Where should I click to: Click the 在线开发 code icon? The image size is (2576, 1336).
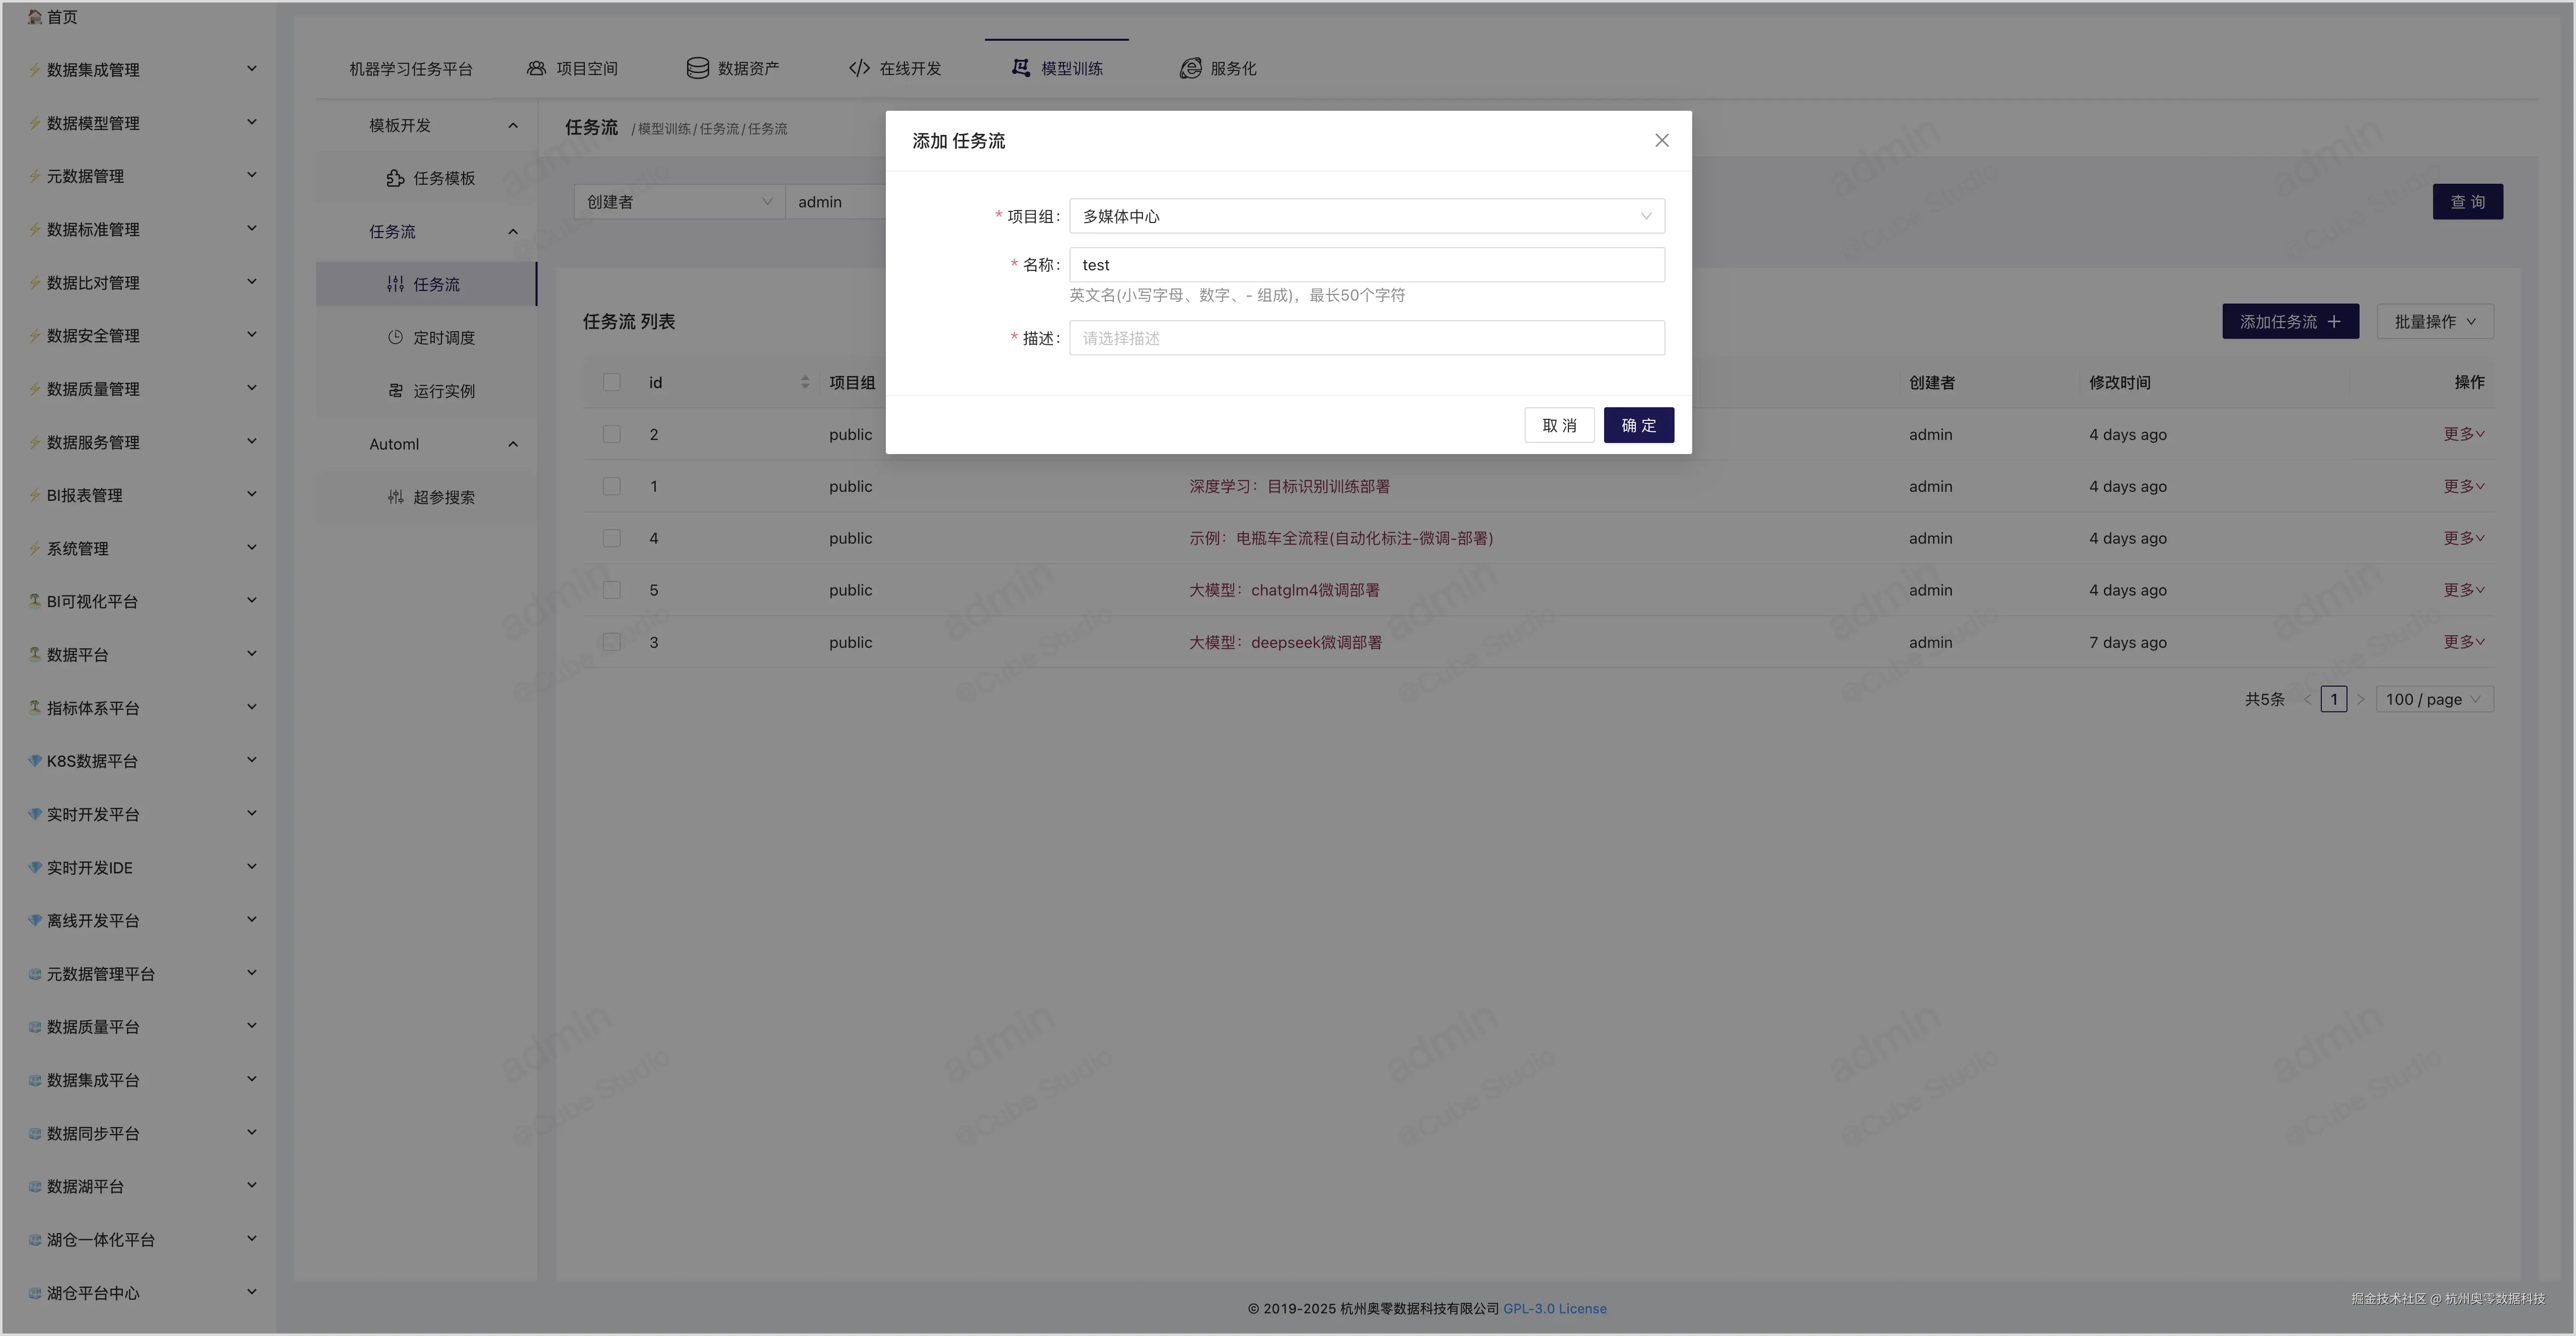858,68
